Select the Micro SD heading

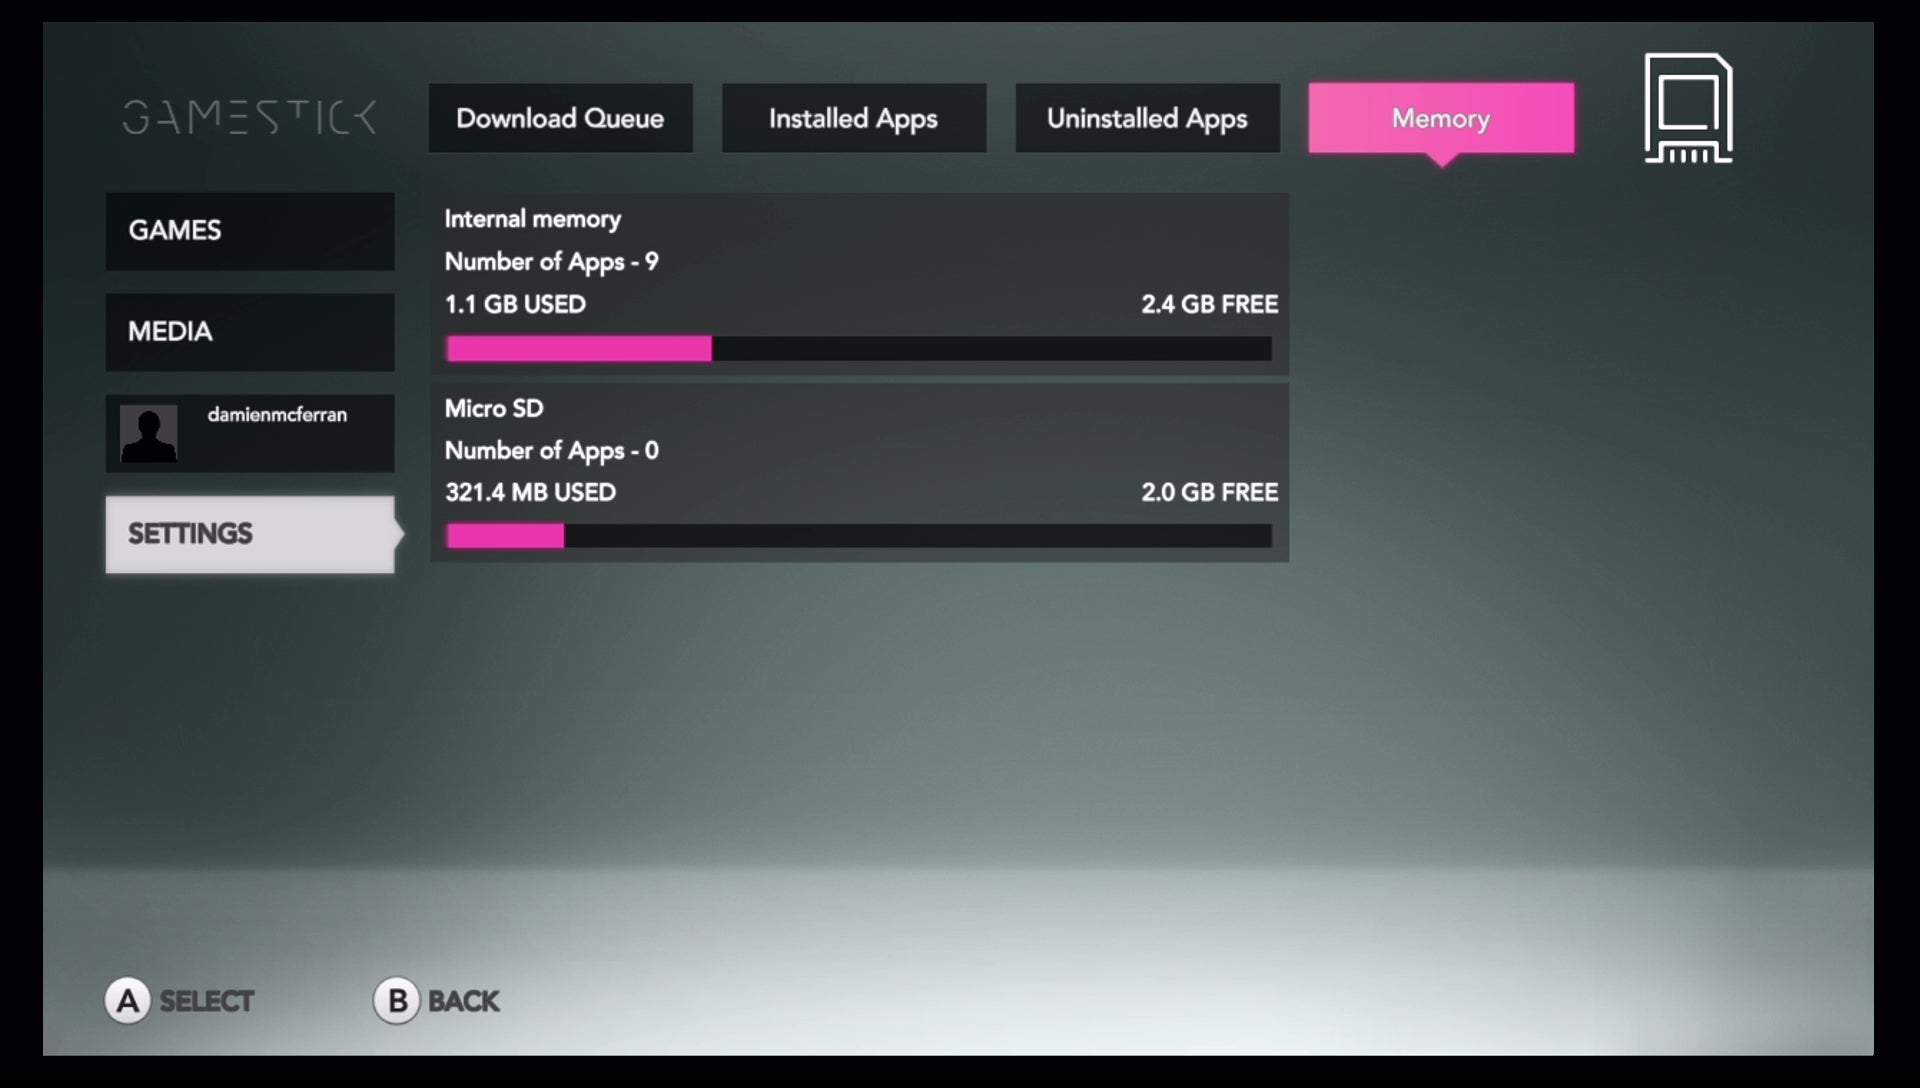click(x=494, y=408)
